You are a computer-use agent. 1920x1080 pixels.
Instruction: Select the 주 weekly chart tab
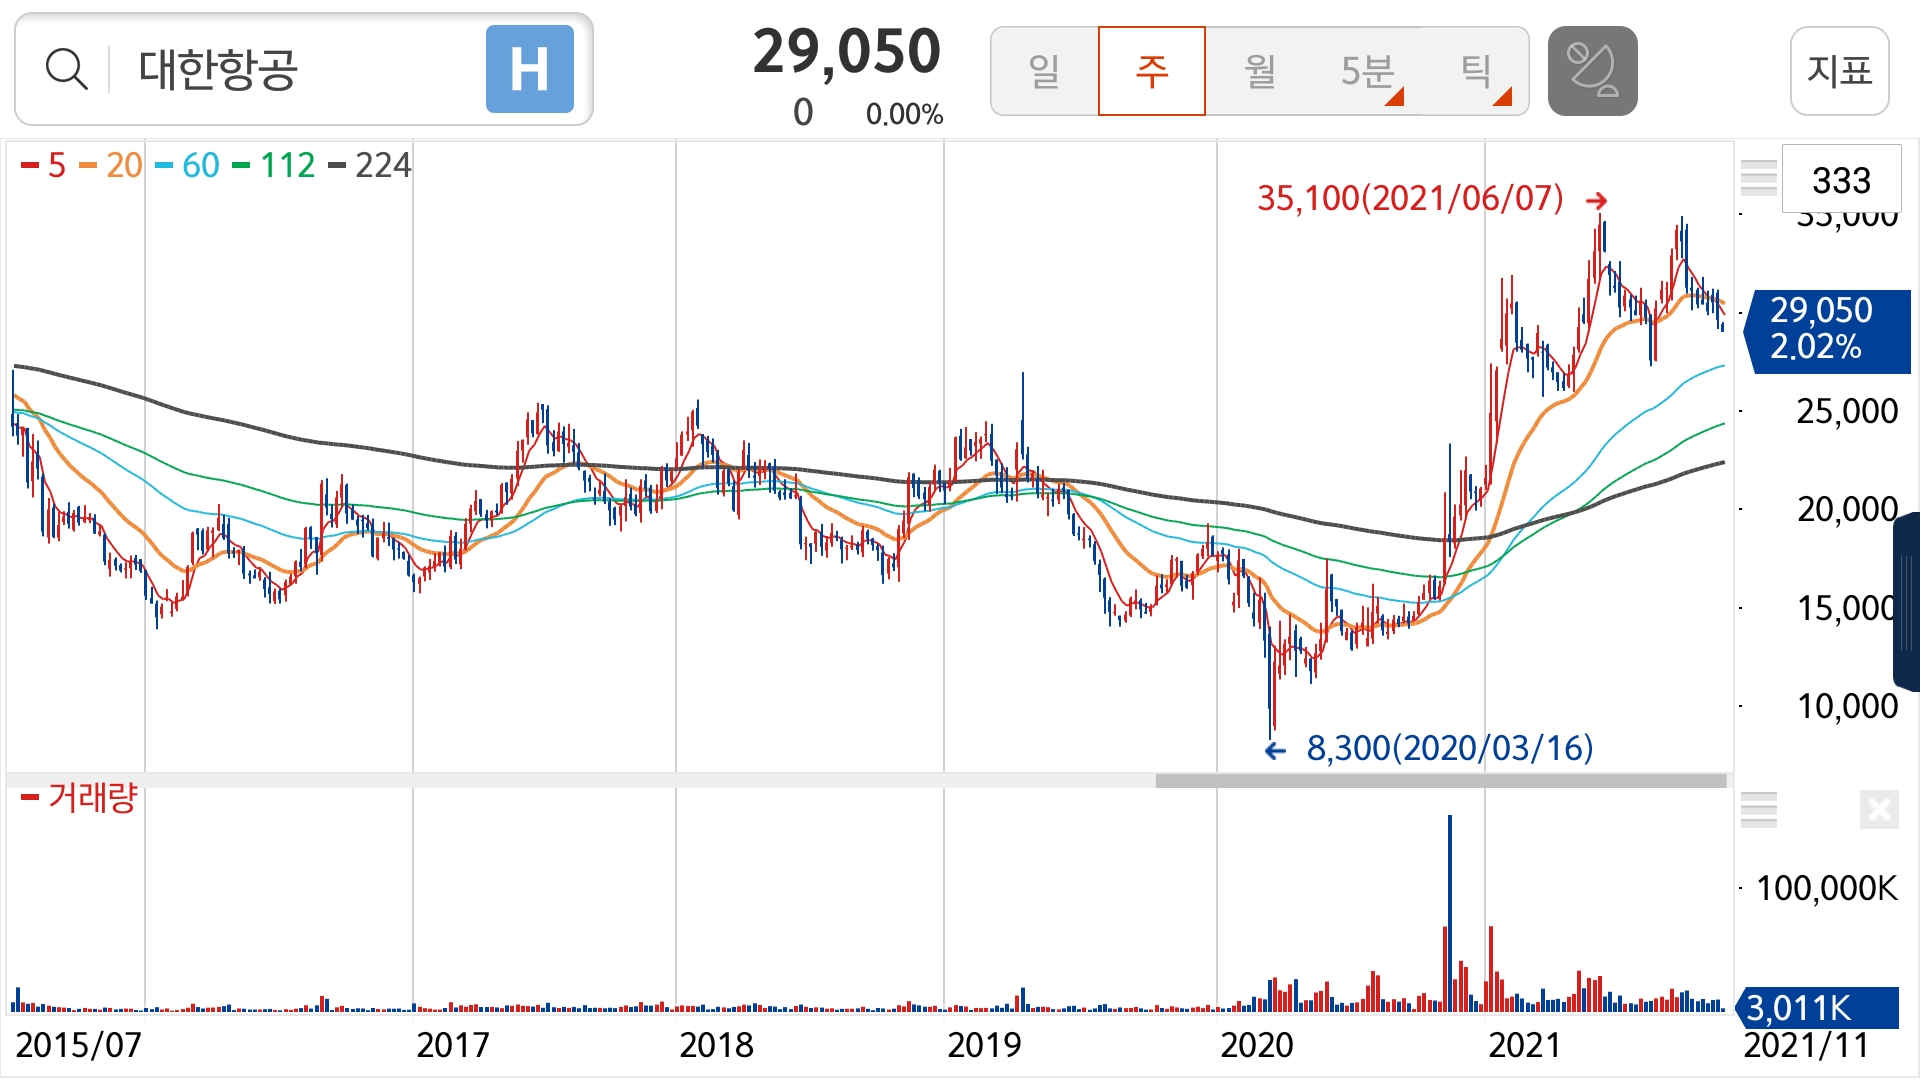1151,71
